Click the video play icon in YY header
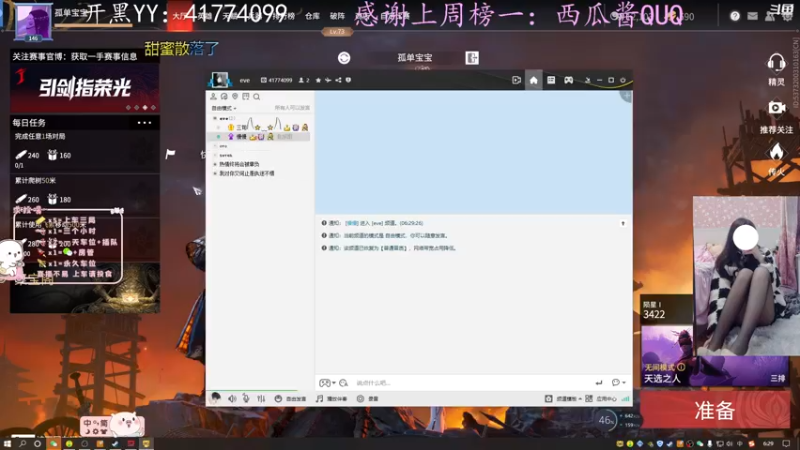The width and height of the screenshot is (800, 450). [x=516, y=80]
